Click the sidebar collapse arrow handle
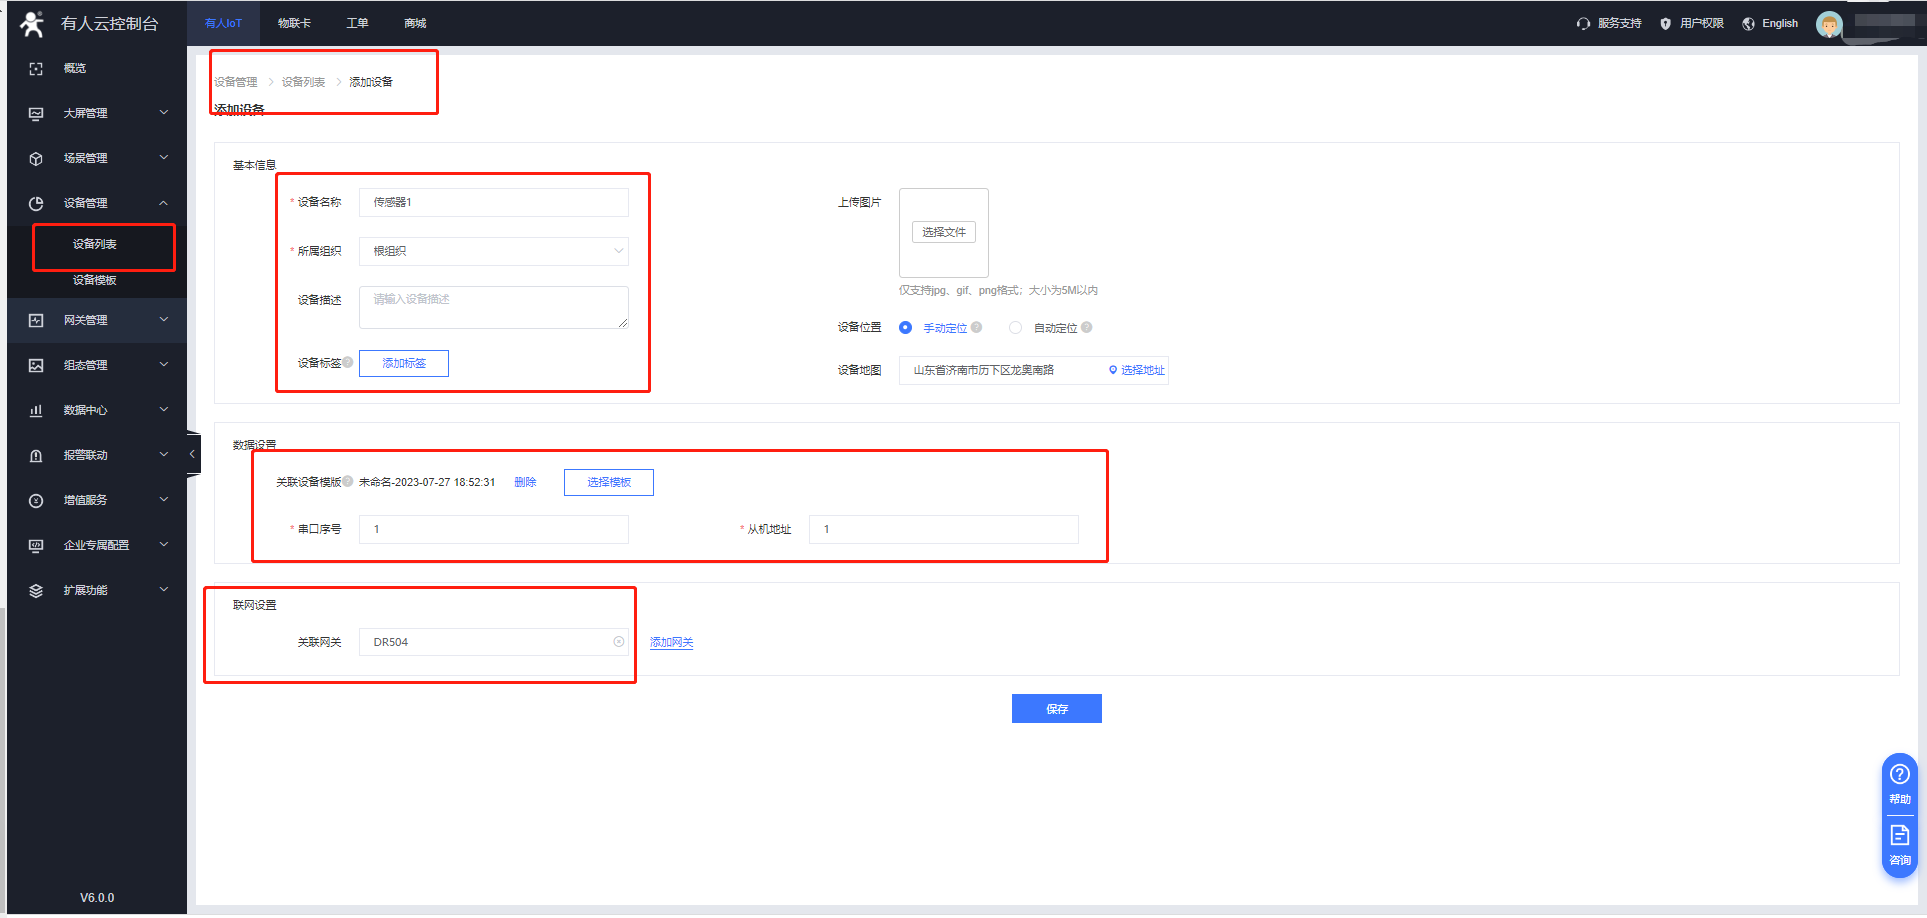Image resolution: width=1927 pixels, height=918 pixels. point(192,454)
